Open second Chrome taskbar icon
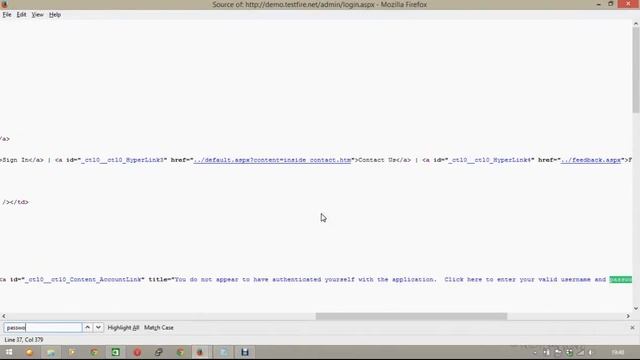640x360 pixels. click(180, 352)
